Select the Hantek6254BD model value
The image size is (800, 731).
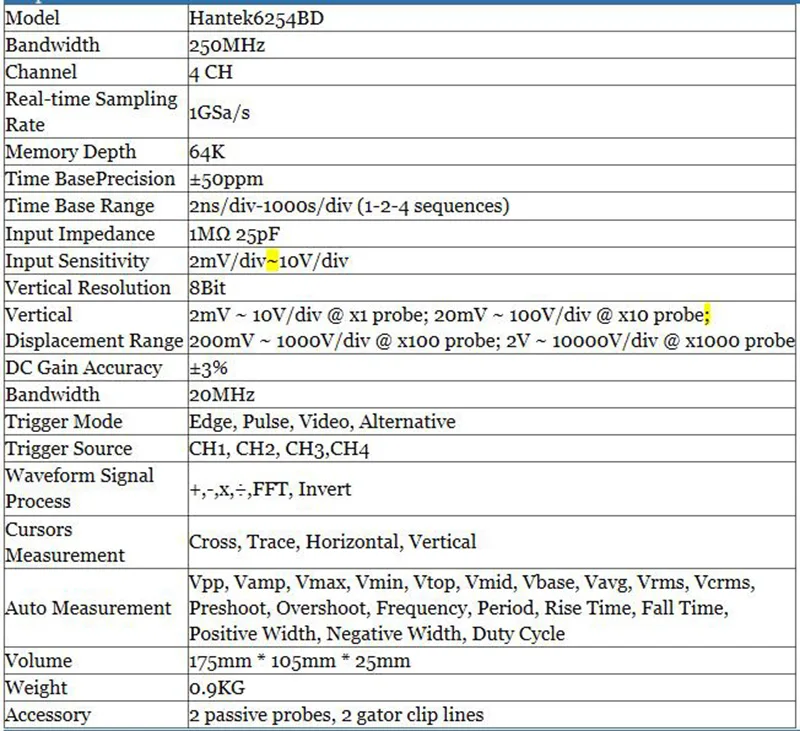[x=256, y=18]
